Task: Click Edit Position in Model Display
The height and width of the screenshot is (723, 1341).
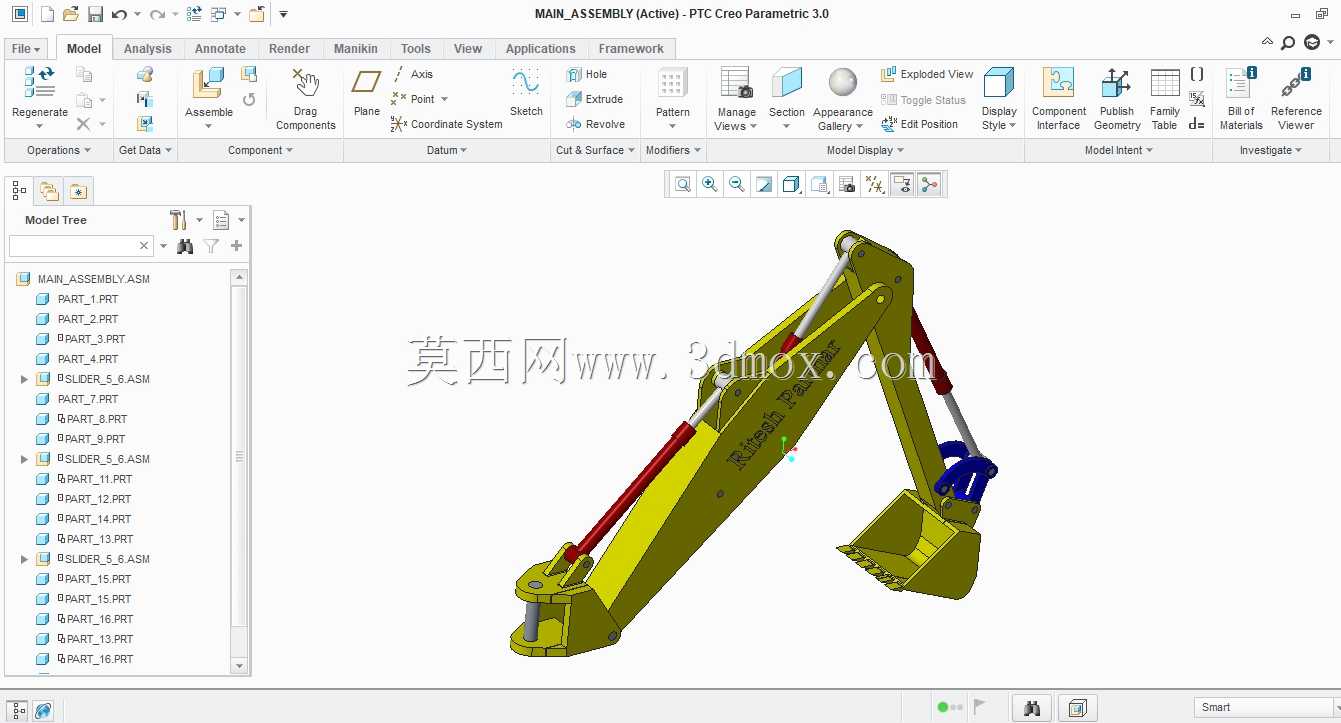Action: point(919,124)
